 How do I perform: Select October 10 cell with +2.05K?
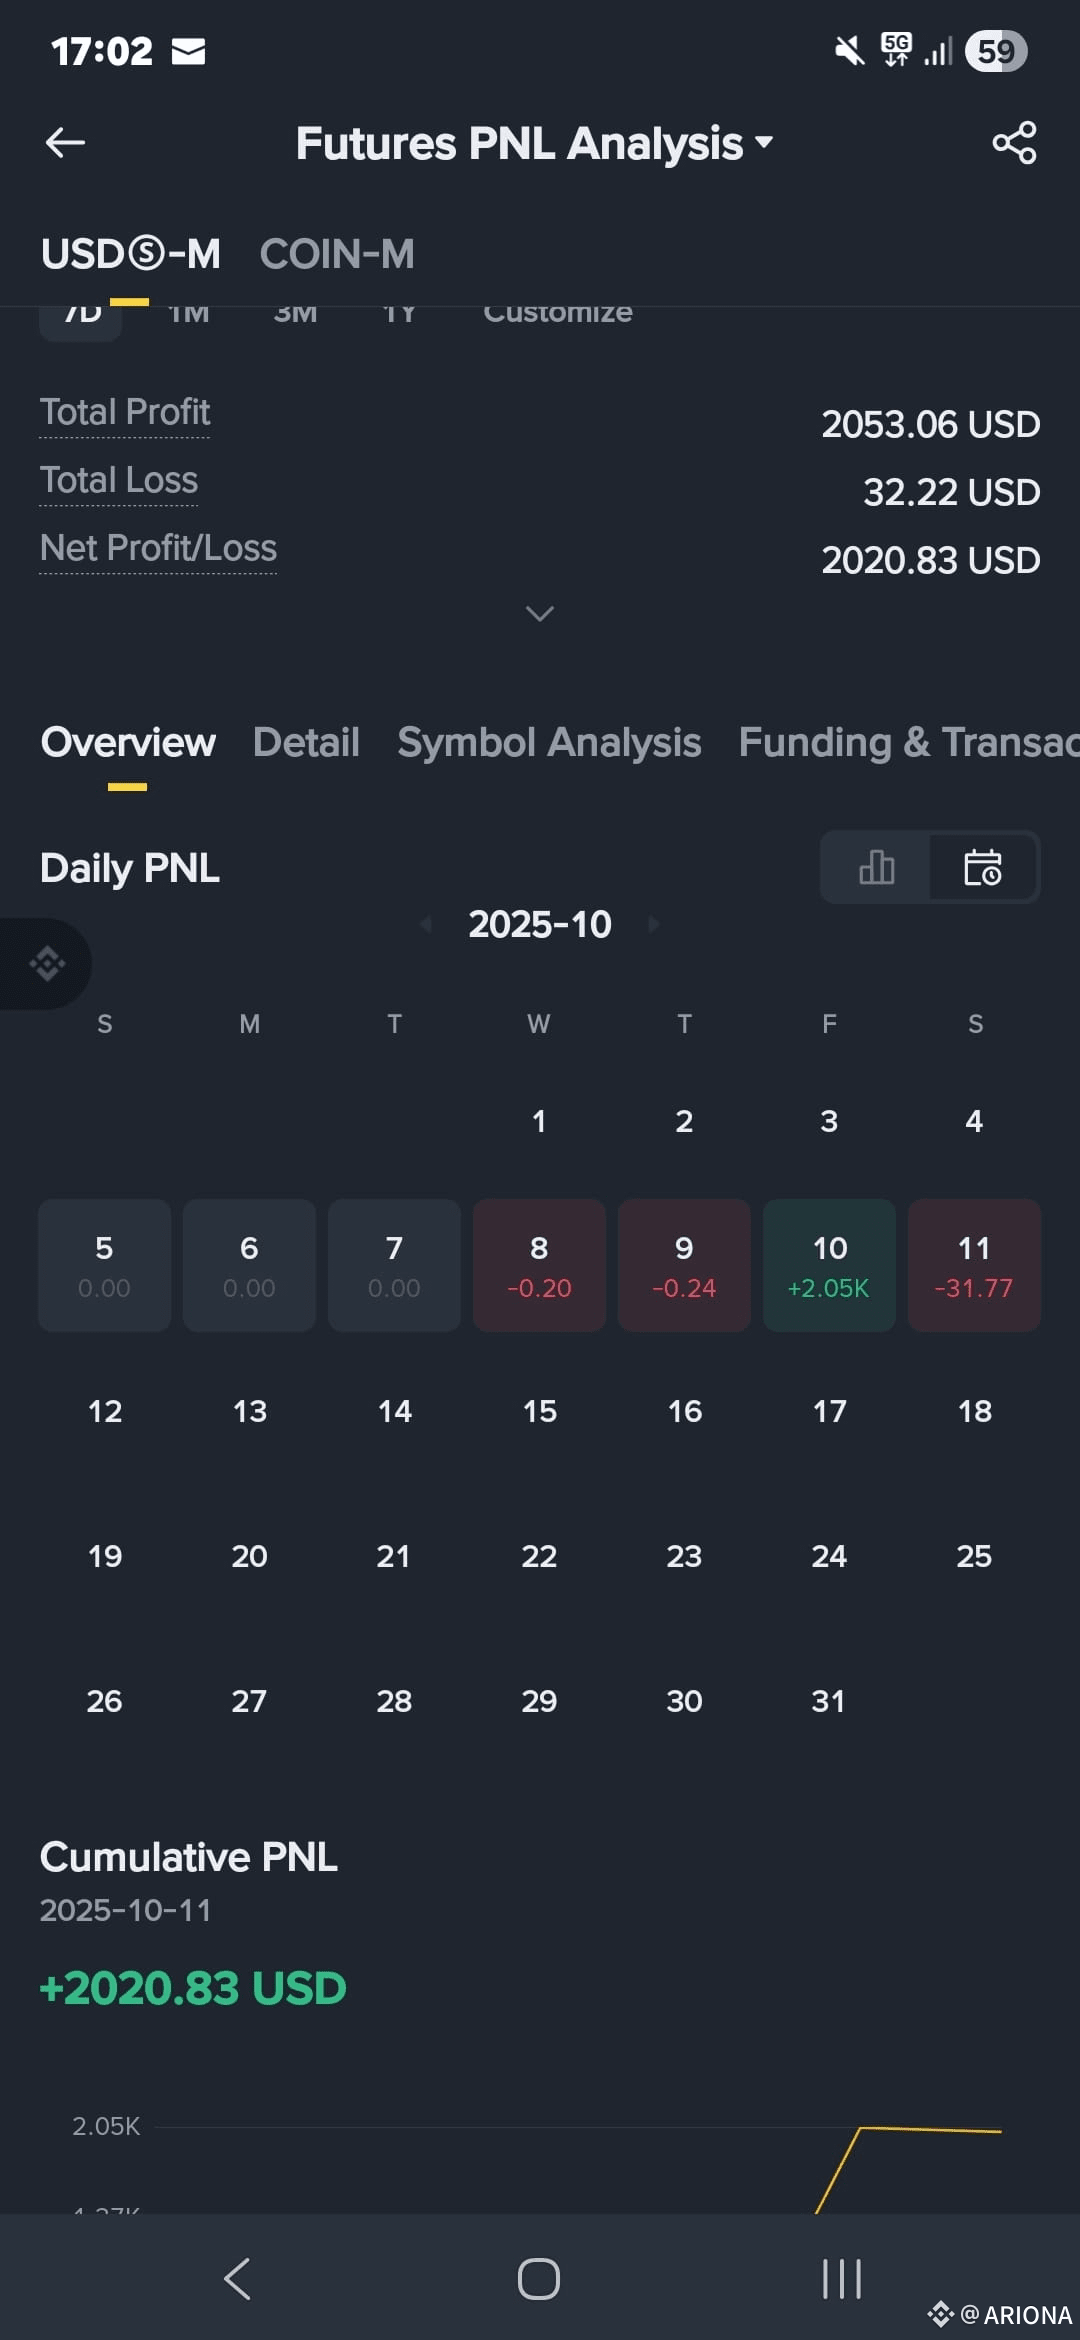[829, 1265]
